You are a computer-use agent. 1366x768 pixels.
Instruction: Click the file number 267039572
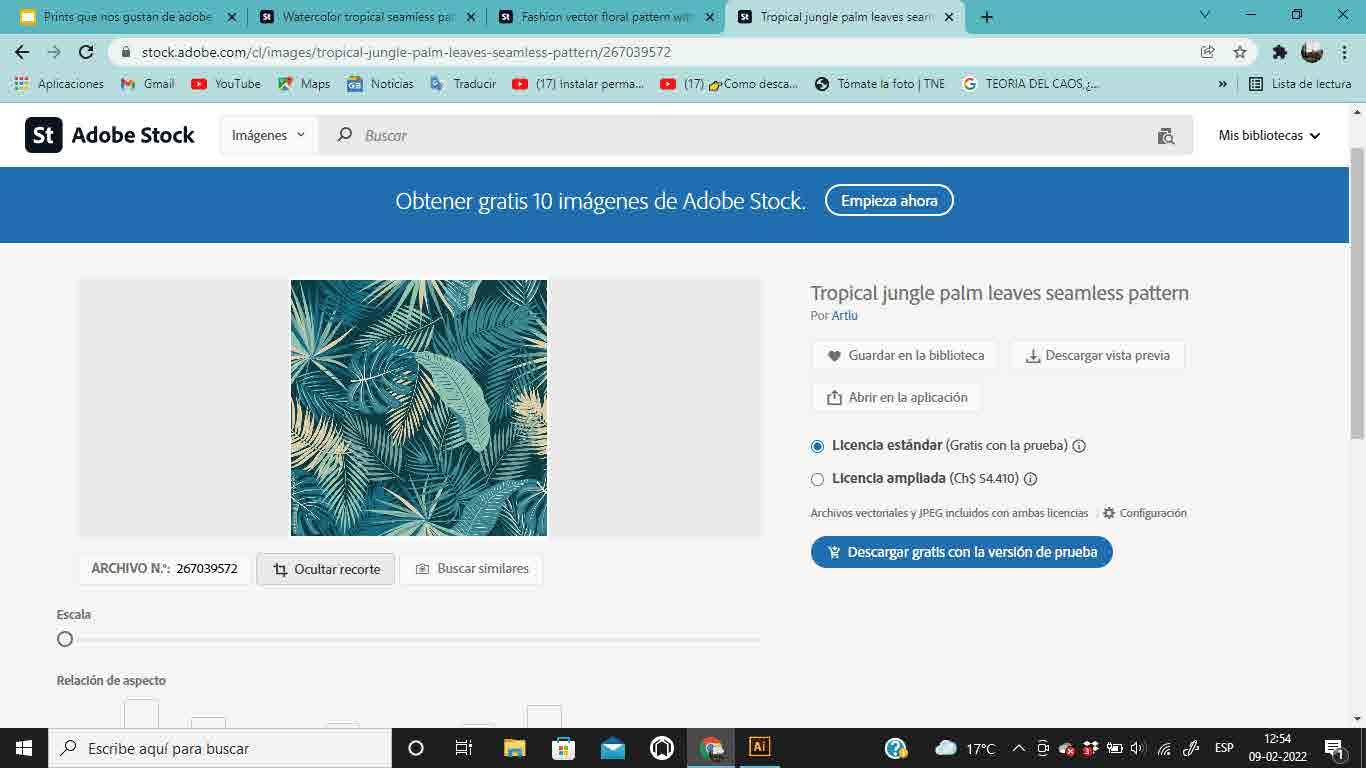207,569
